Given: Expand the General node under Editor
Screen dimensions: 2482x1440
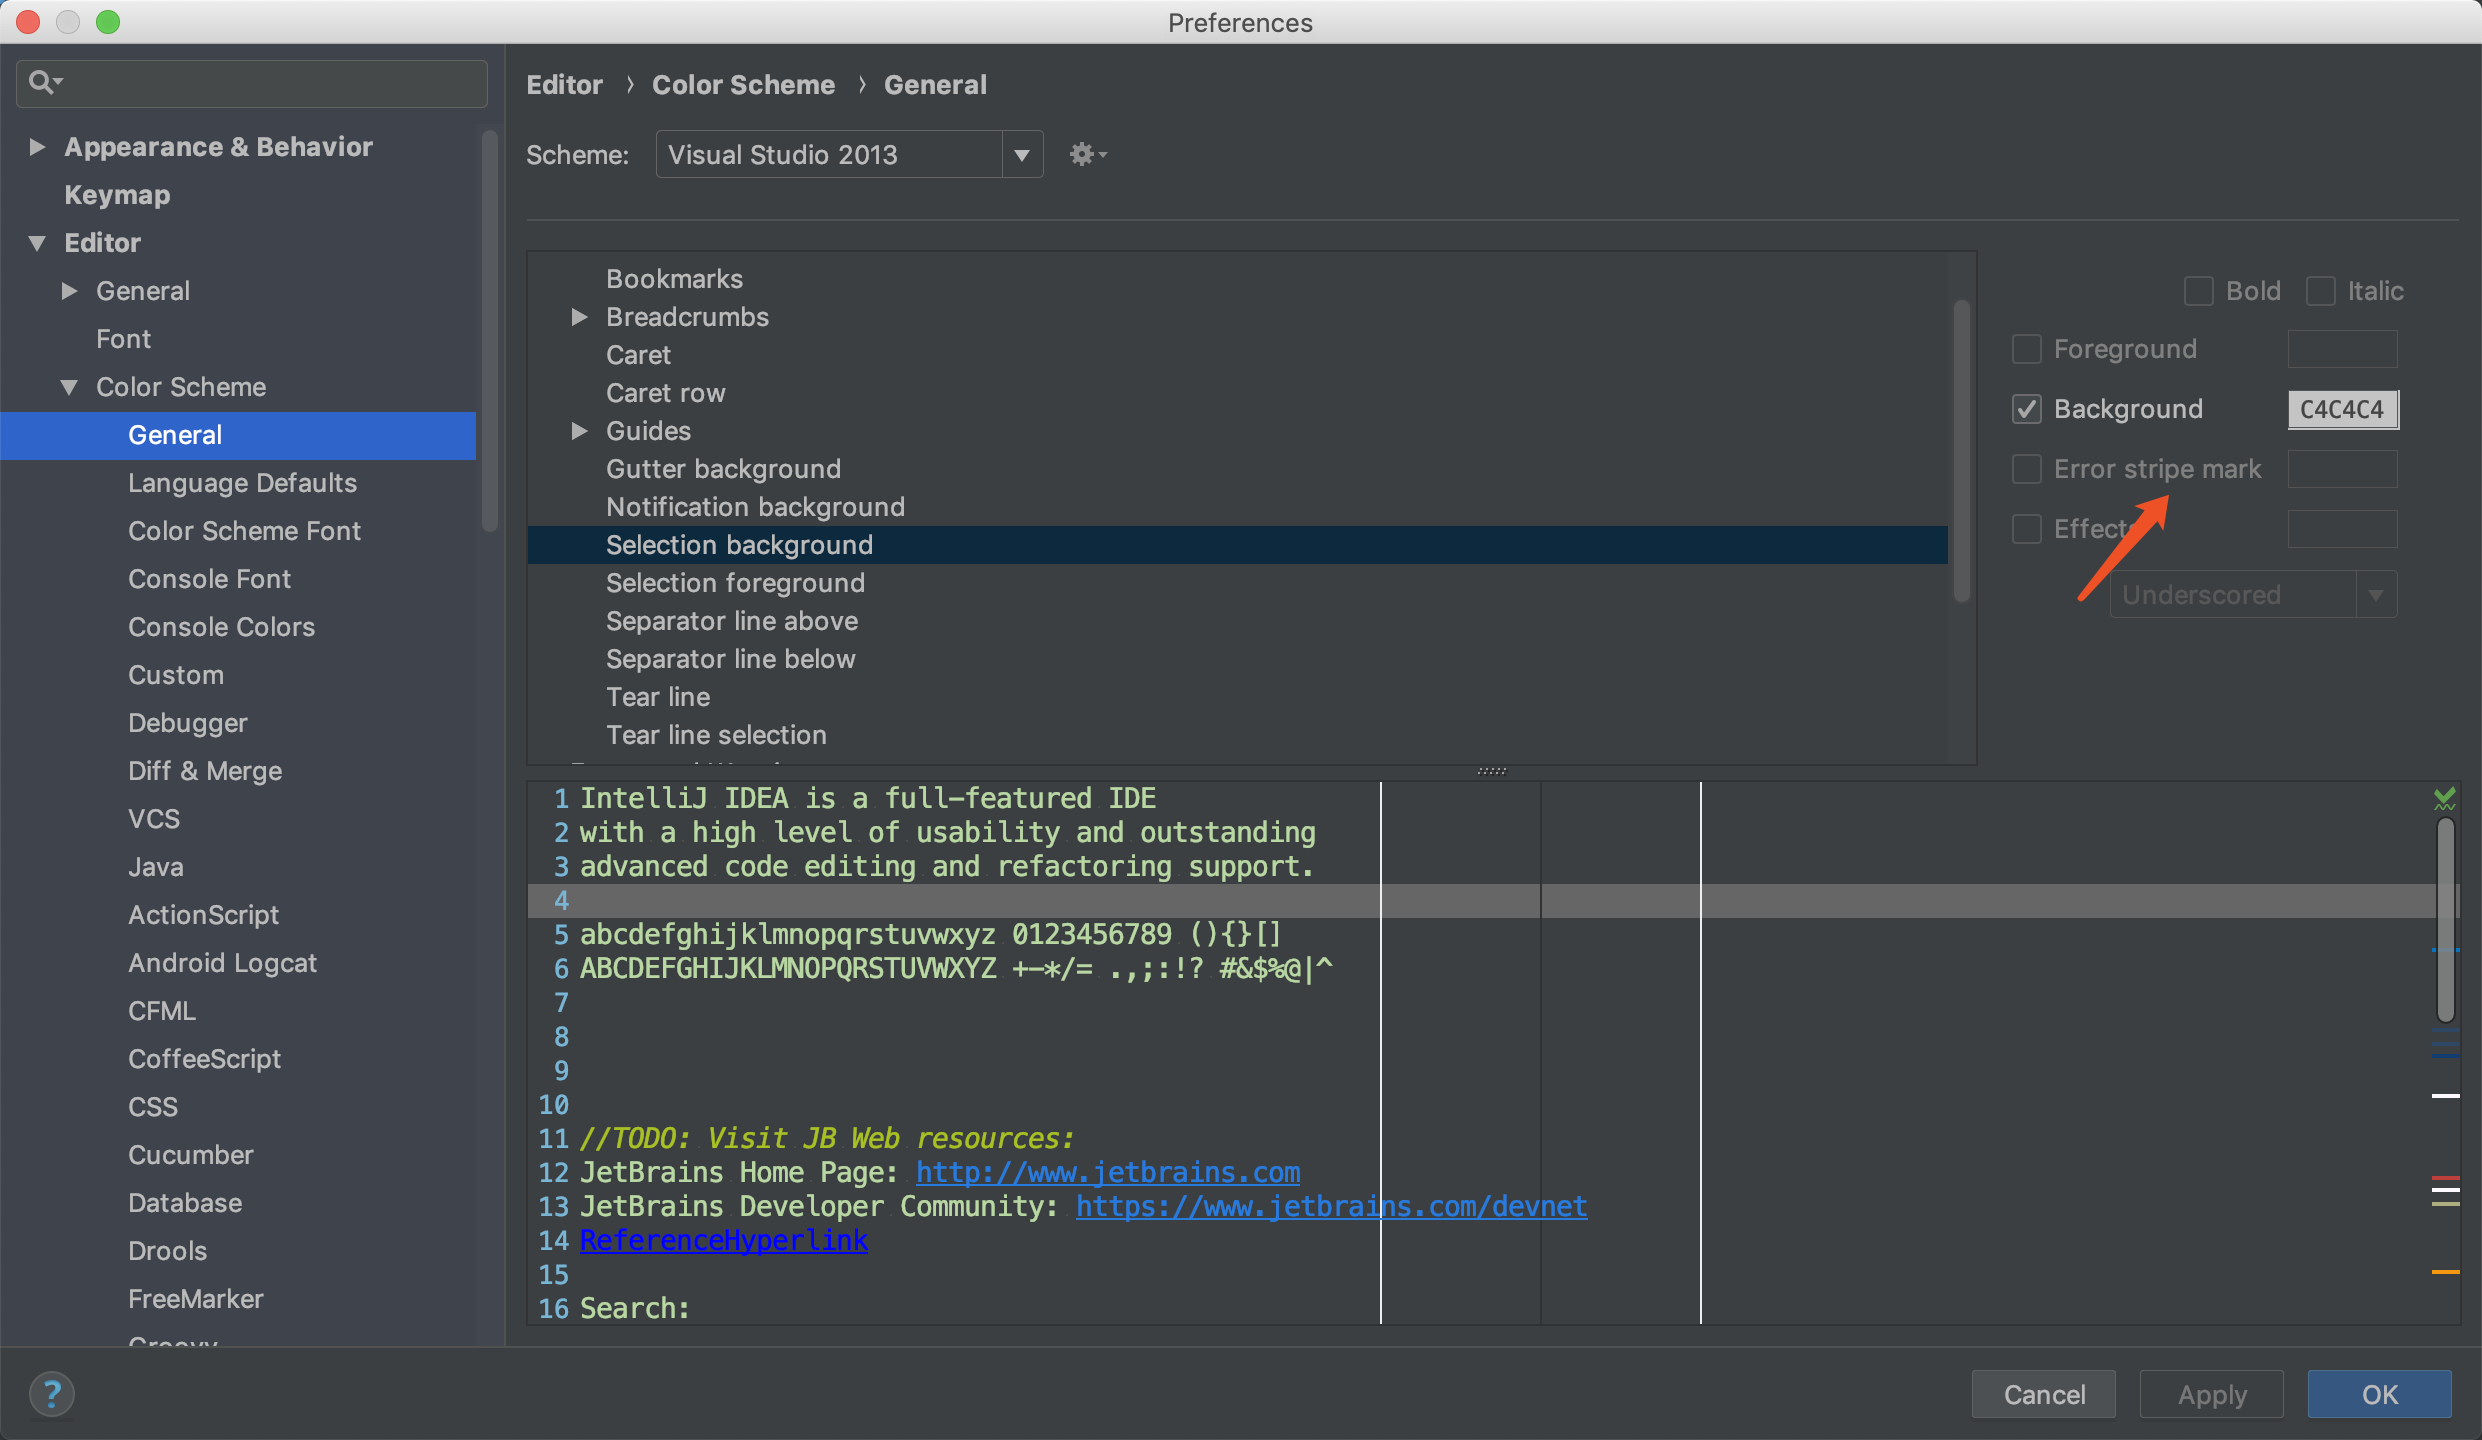Looking at the screenshot, I should [x=69, y=291].
